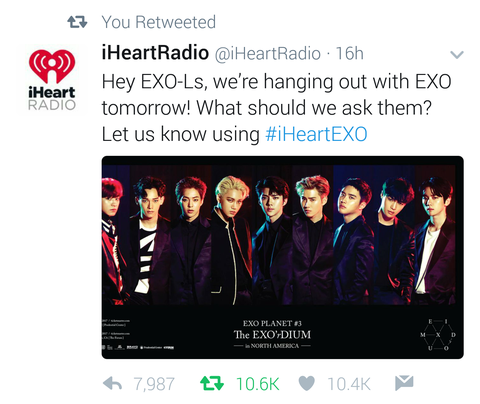Click the tweet text to expand
This screenshot has width=480, height=404.
coord(276,108)
